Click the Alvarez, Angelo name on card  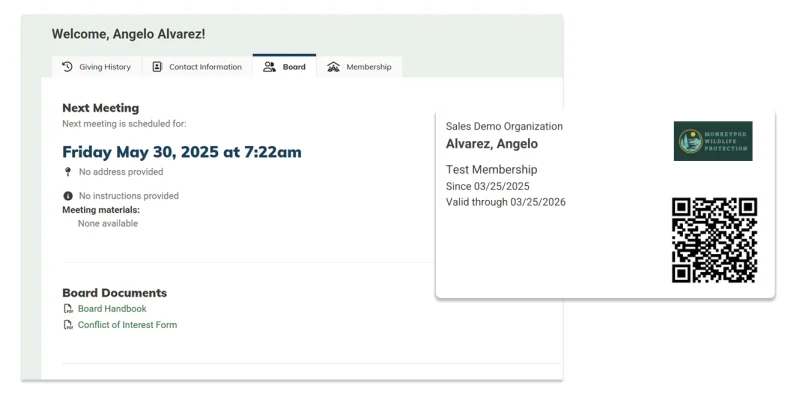[492, 144]
